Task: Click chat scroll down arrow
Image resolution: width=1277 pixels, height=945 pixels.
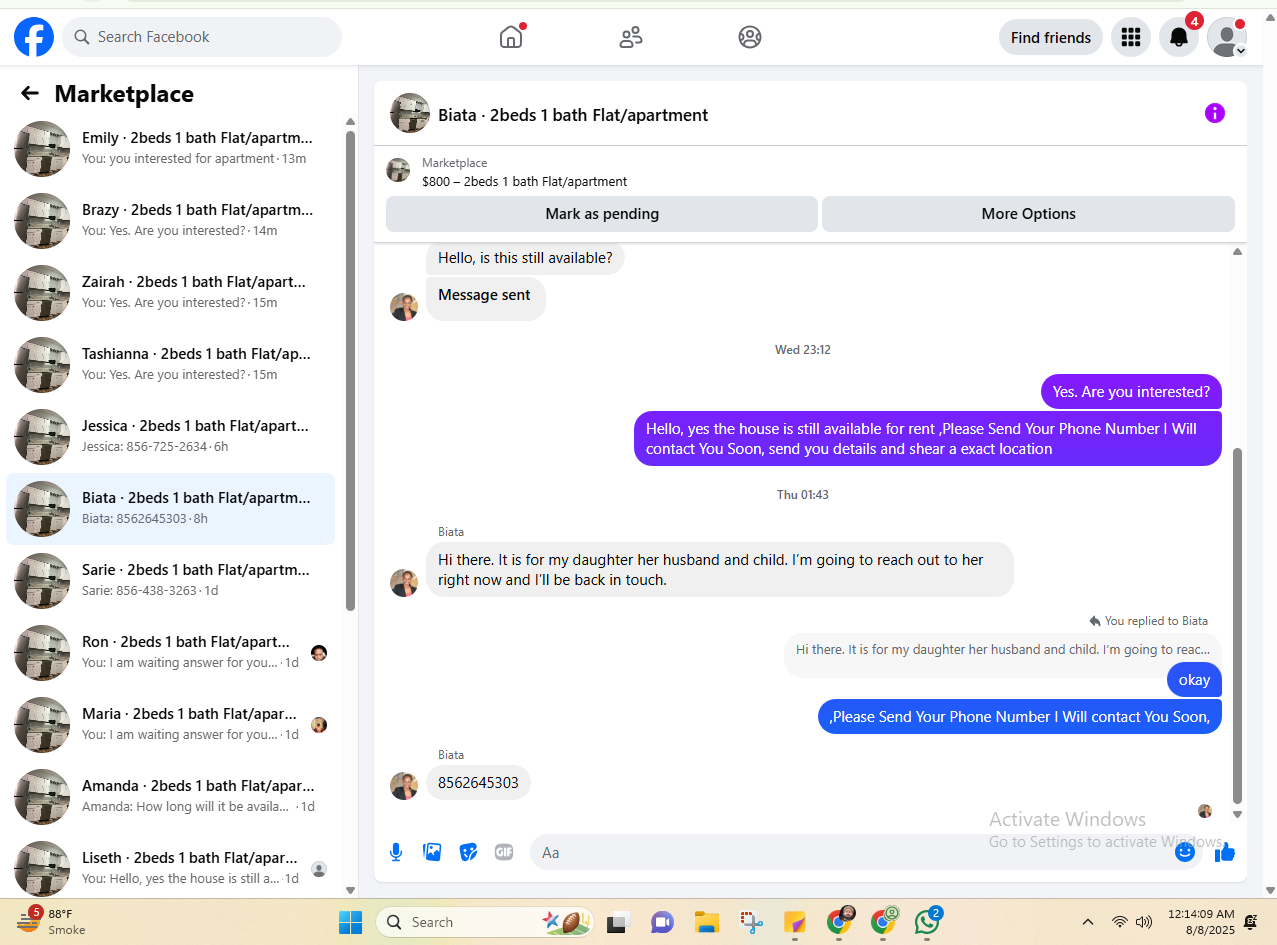Action: [1237, 814]
